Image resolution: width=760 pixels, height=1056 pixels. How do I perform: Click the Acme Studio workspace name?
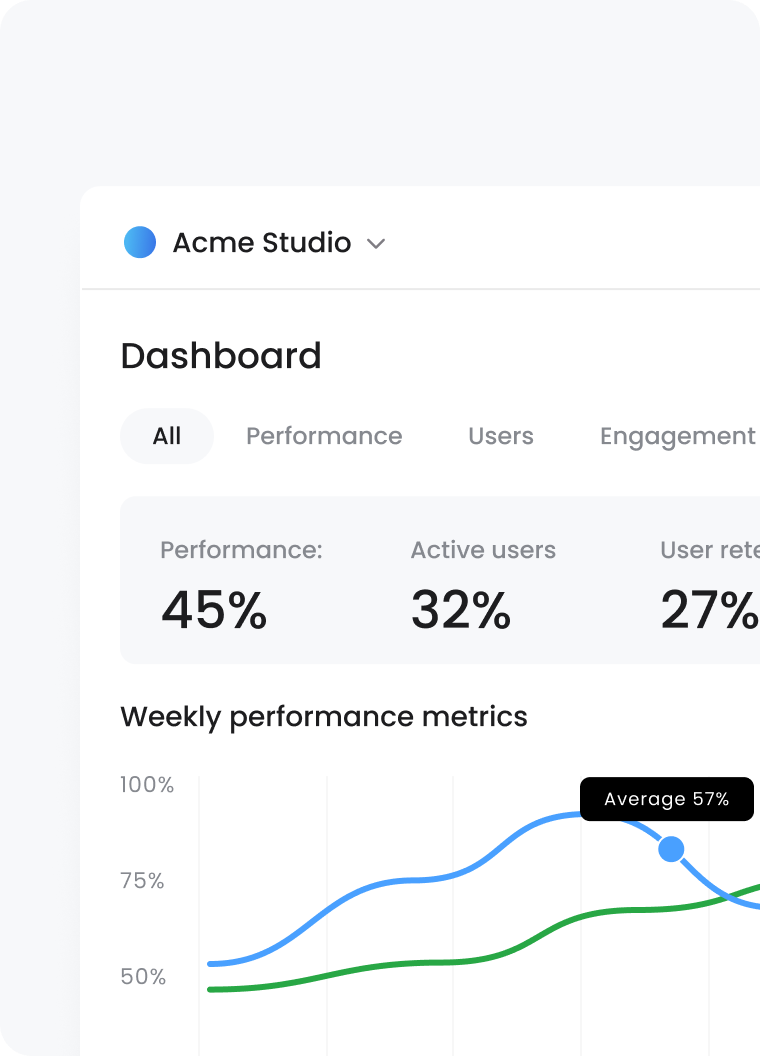pyautogui.click(x=263, y=242)
